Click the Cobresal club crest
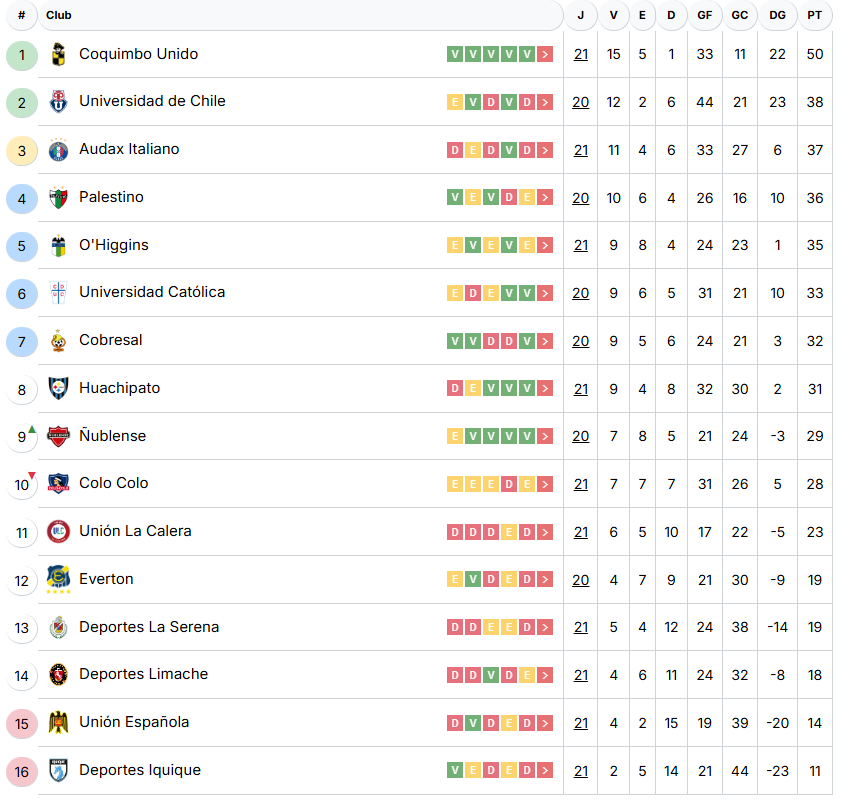Viewport: 841px width, 799px height. coord(58,340)
